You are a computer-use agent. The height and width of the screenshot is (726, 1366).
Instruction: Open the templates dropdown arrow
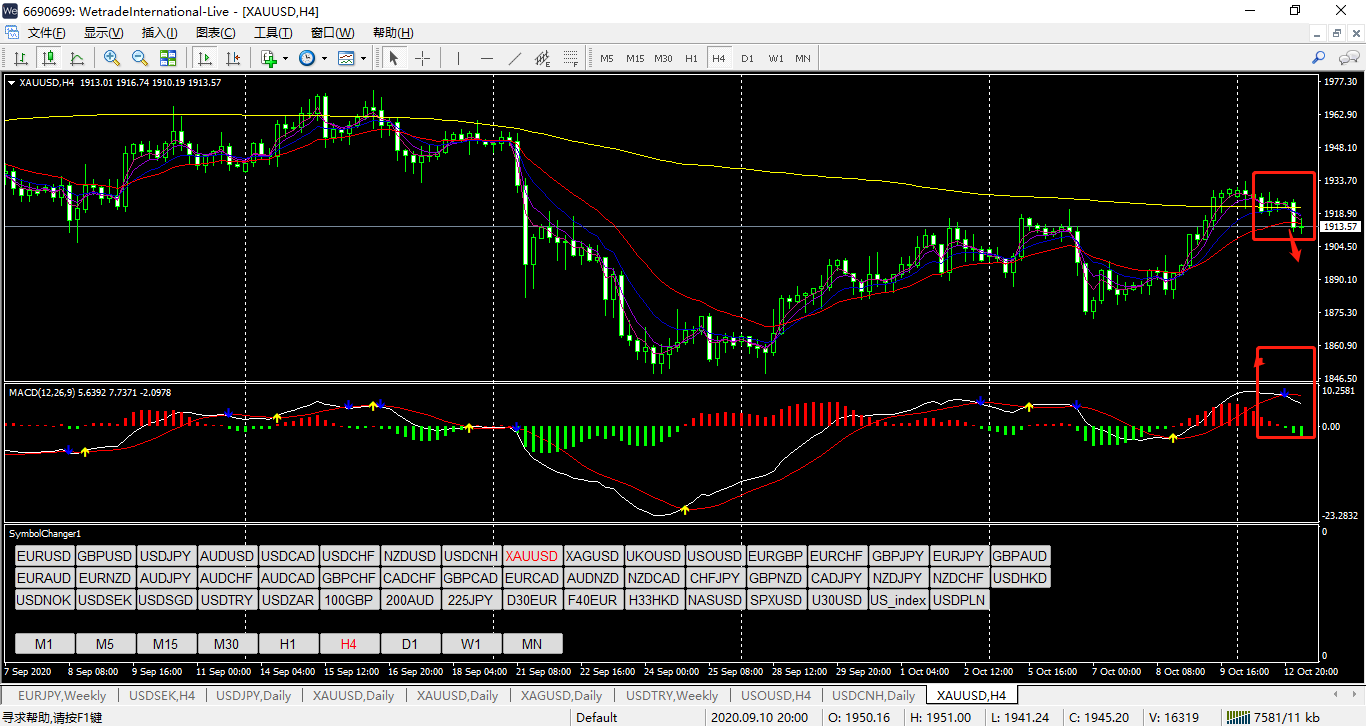point(363,58)
